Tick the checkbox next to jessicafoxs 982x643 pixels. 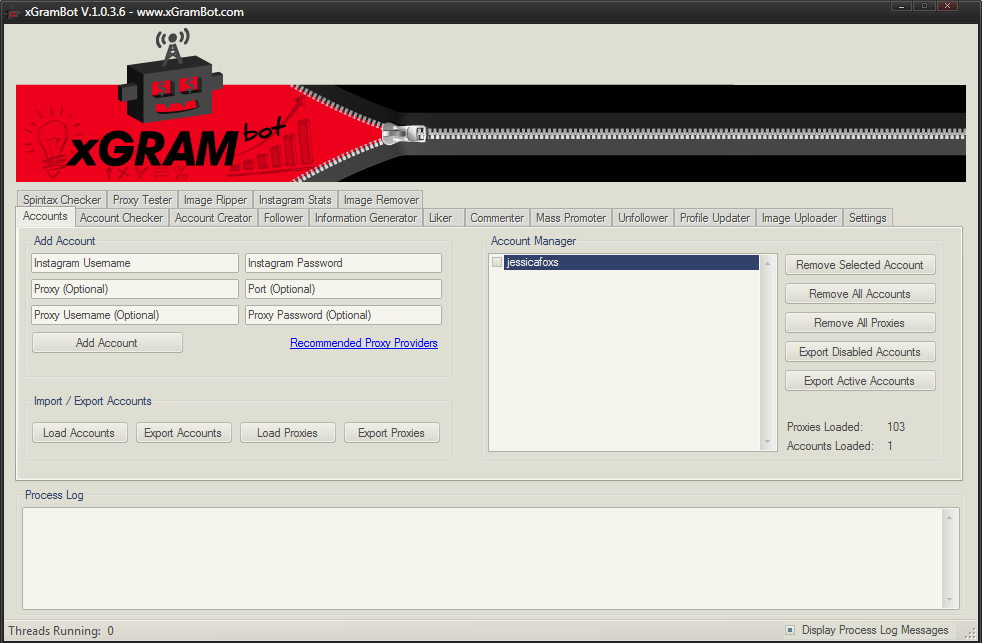(496, 261)
